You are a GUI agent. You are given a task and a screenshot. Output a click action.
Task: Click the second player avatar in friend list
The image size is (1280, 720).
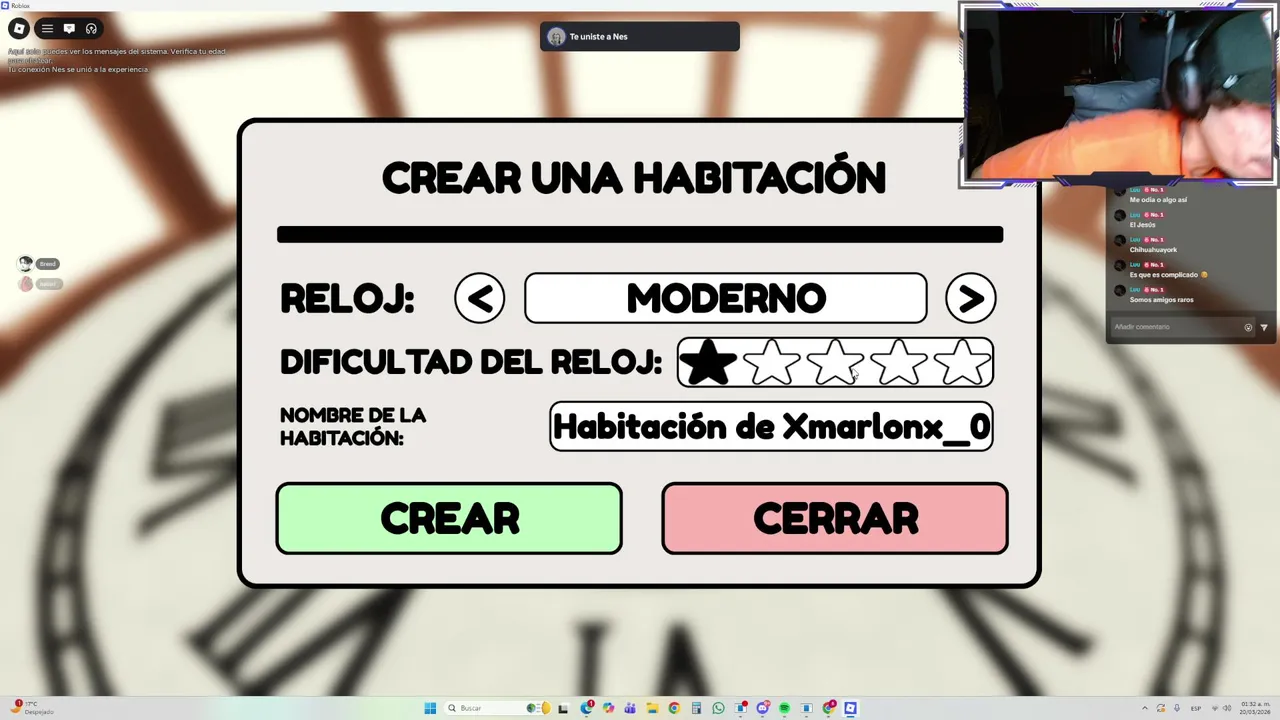click(26, 284)
